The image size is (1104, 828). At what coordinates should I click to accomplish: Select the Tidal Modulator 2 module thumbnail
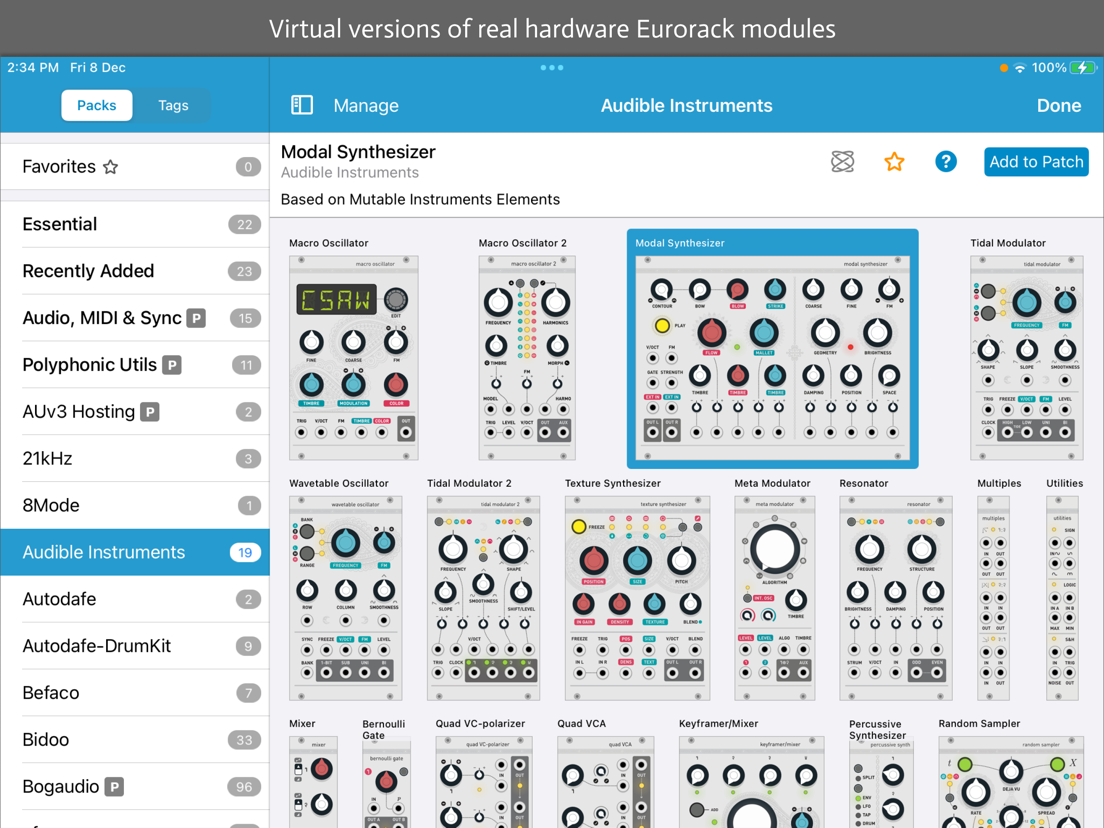tap(483, 598)
